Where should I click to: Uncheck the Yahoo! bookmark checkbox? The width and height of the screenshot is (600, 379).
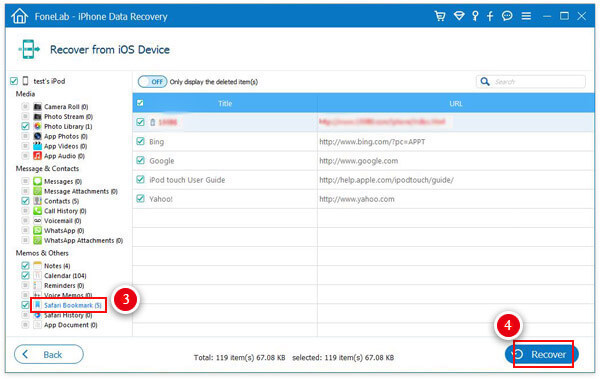click(x=140, y=198)
